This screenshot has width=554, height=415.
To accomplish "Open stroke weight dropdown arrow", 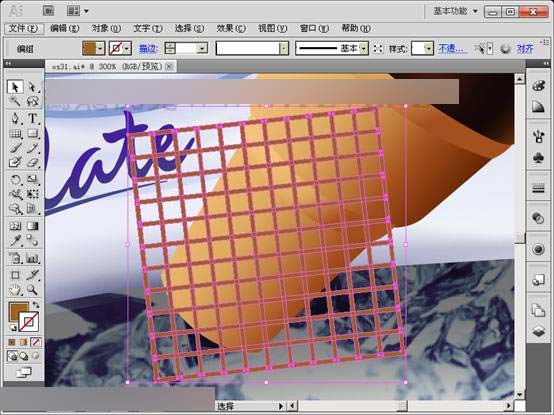I will [x=202, y=48].
